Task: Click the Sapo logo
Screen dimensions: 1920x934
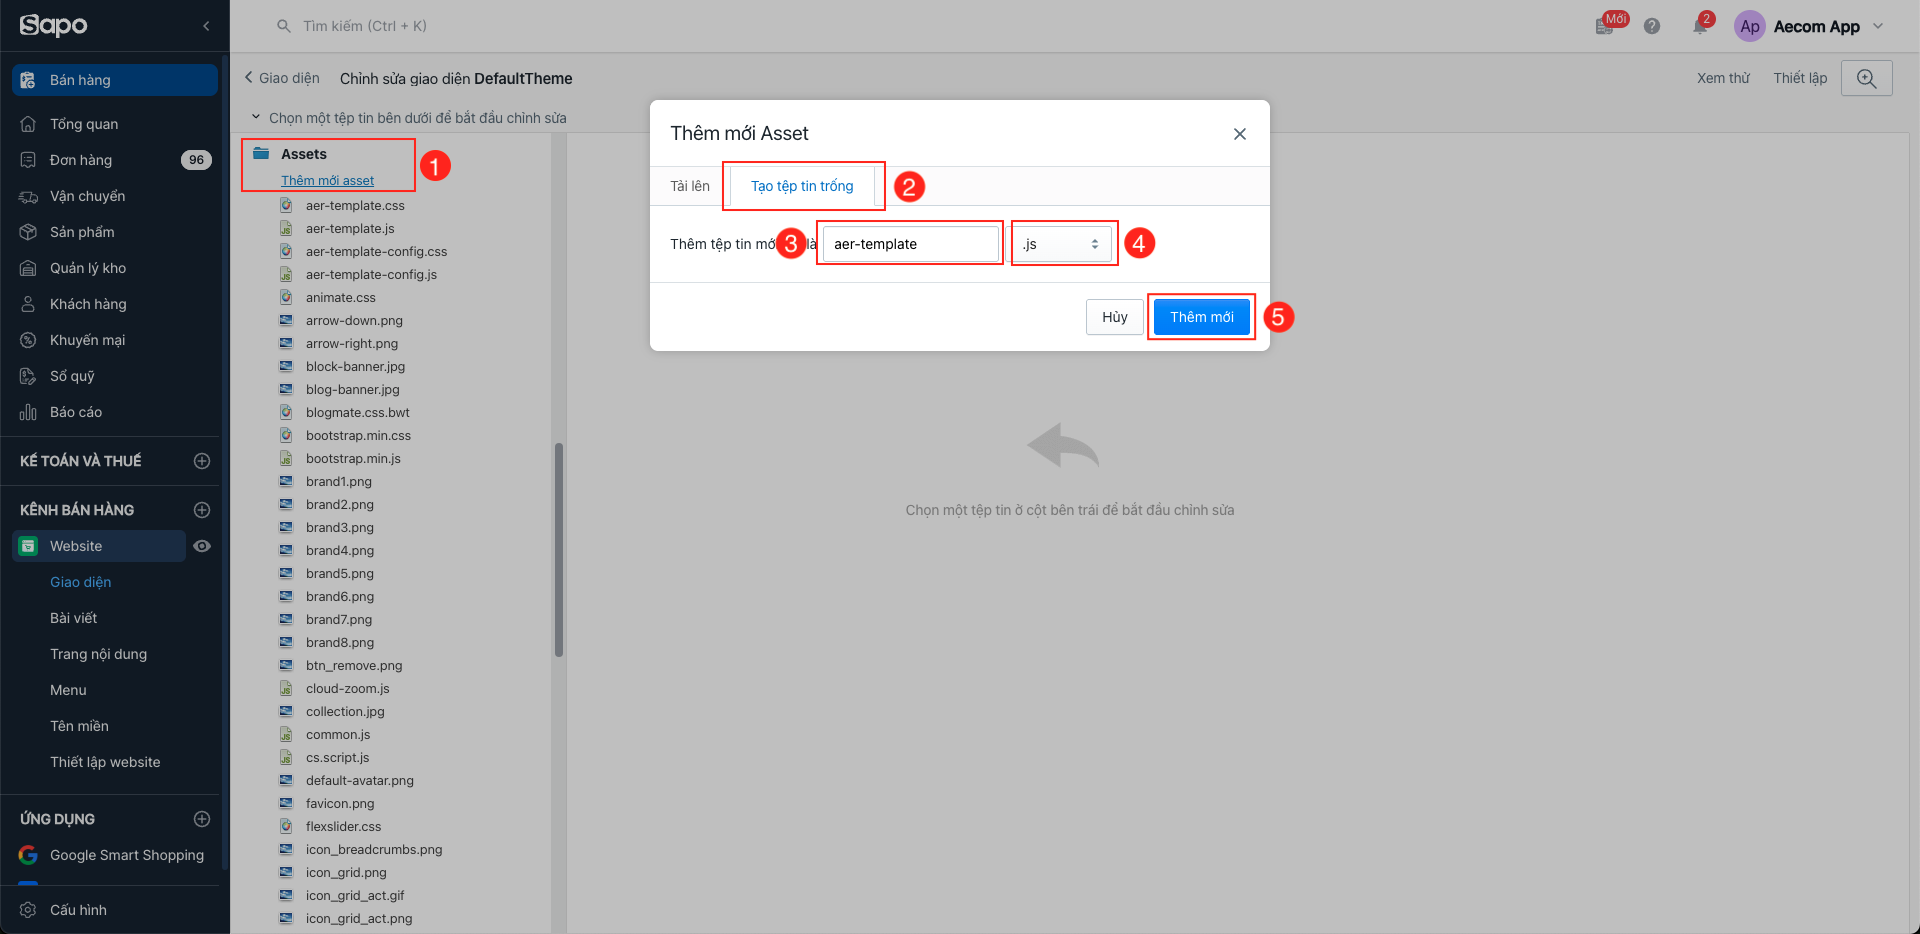Action: [x=54, y=25]
